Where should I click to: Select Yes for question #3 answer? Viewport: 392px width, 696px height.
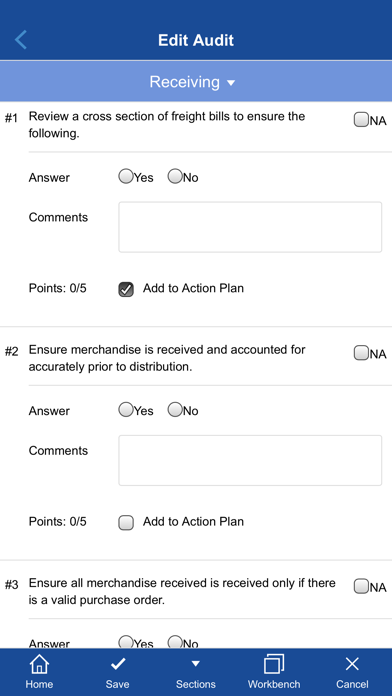[126, 642]
